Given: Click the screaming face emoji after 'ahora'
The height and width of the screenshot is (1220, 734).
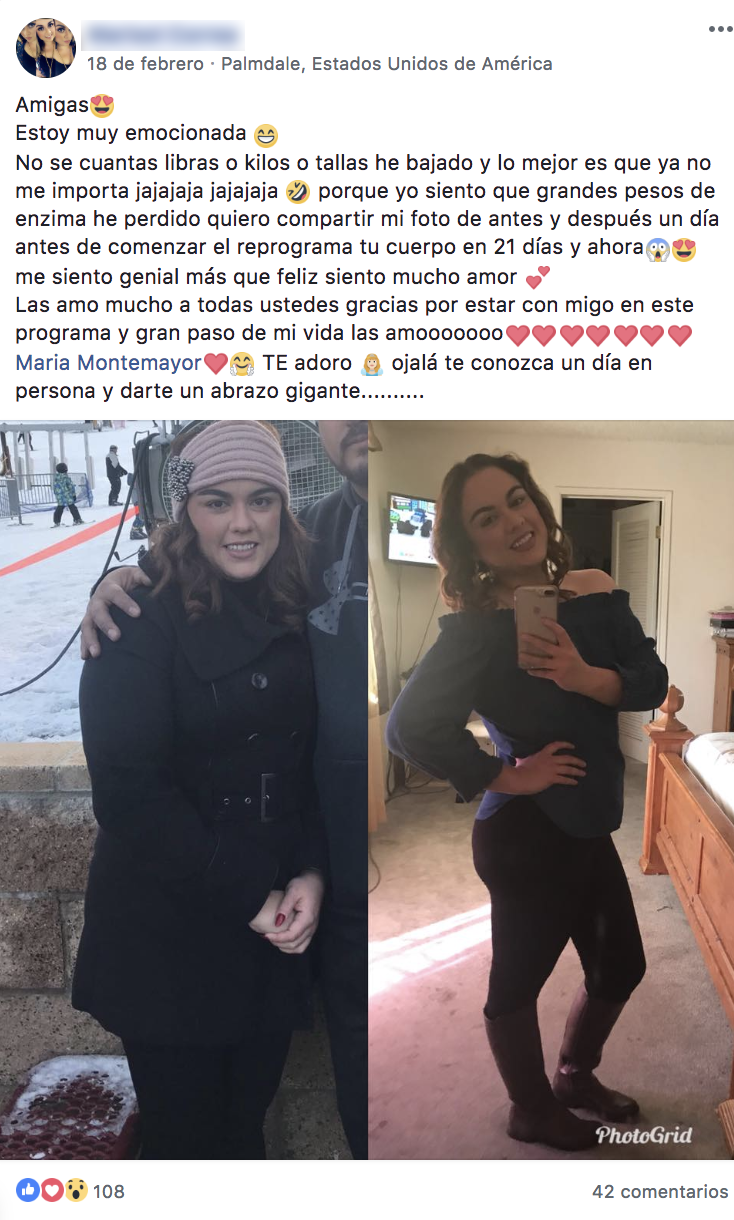Looking at the screenshot, I should pyautogui.click(x=657, y=249).
